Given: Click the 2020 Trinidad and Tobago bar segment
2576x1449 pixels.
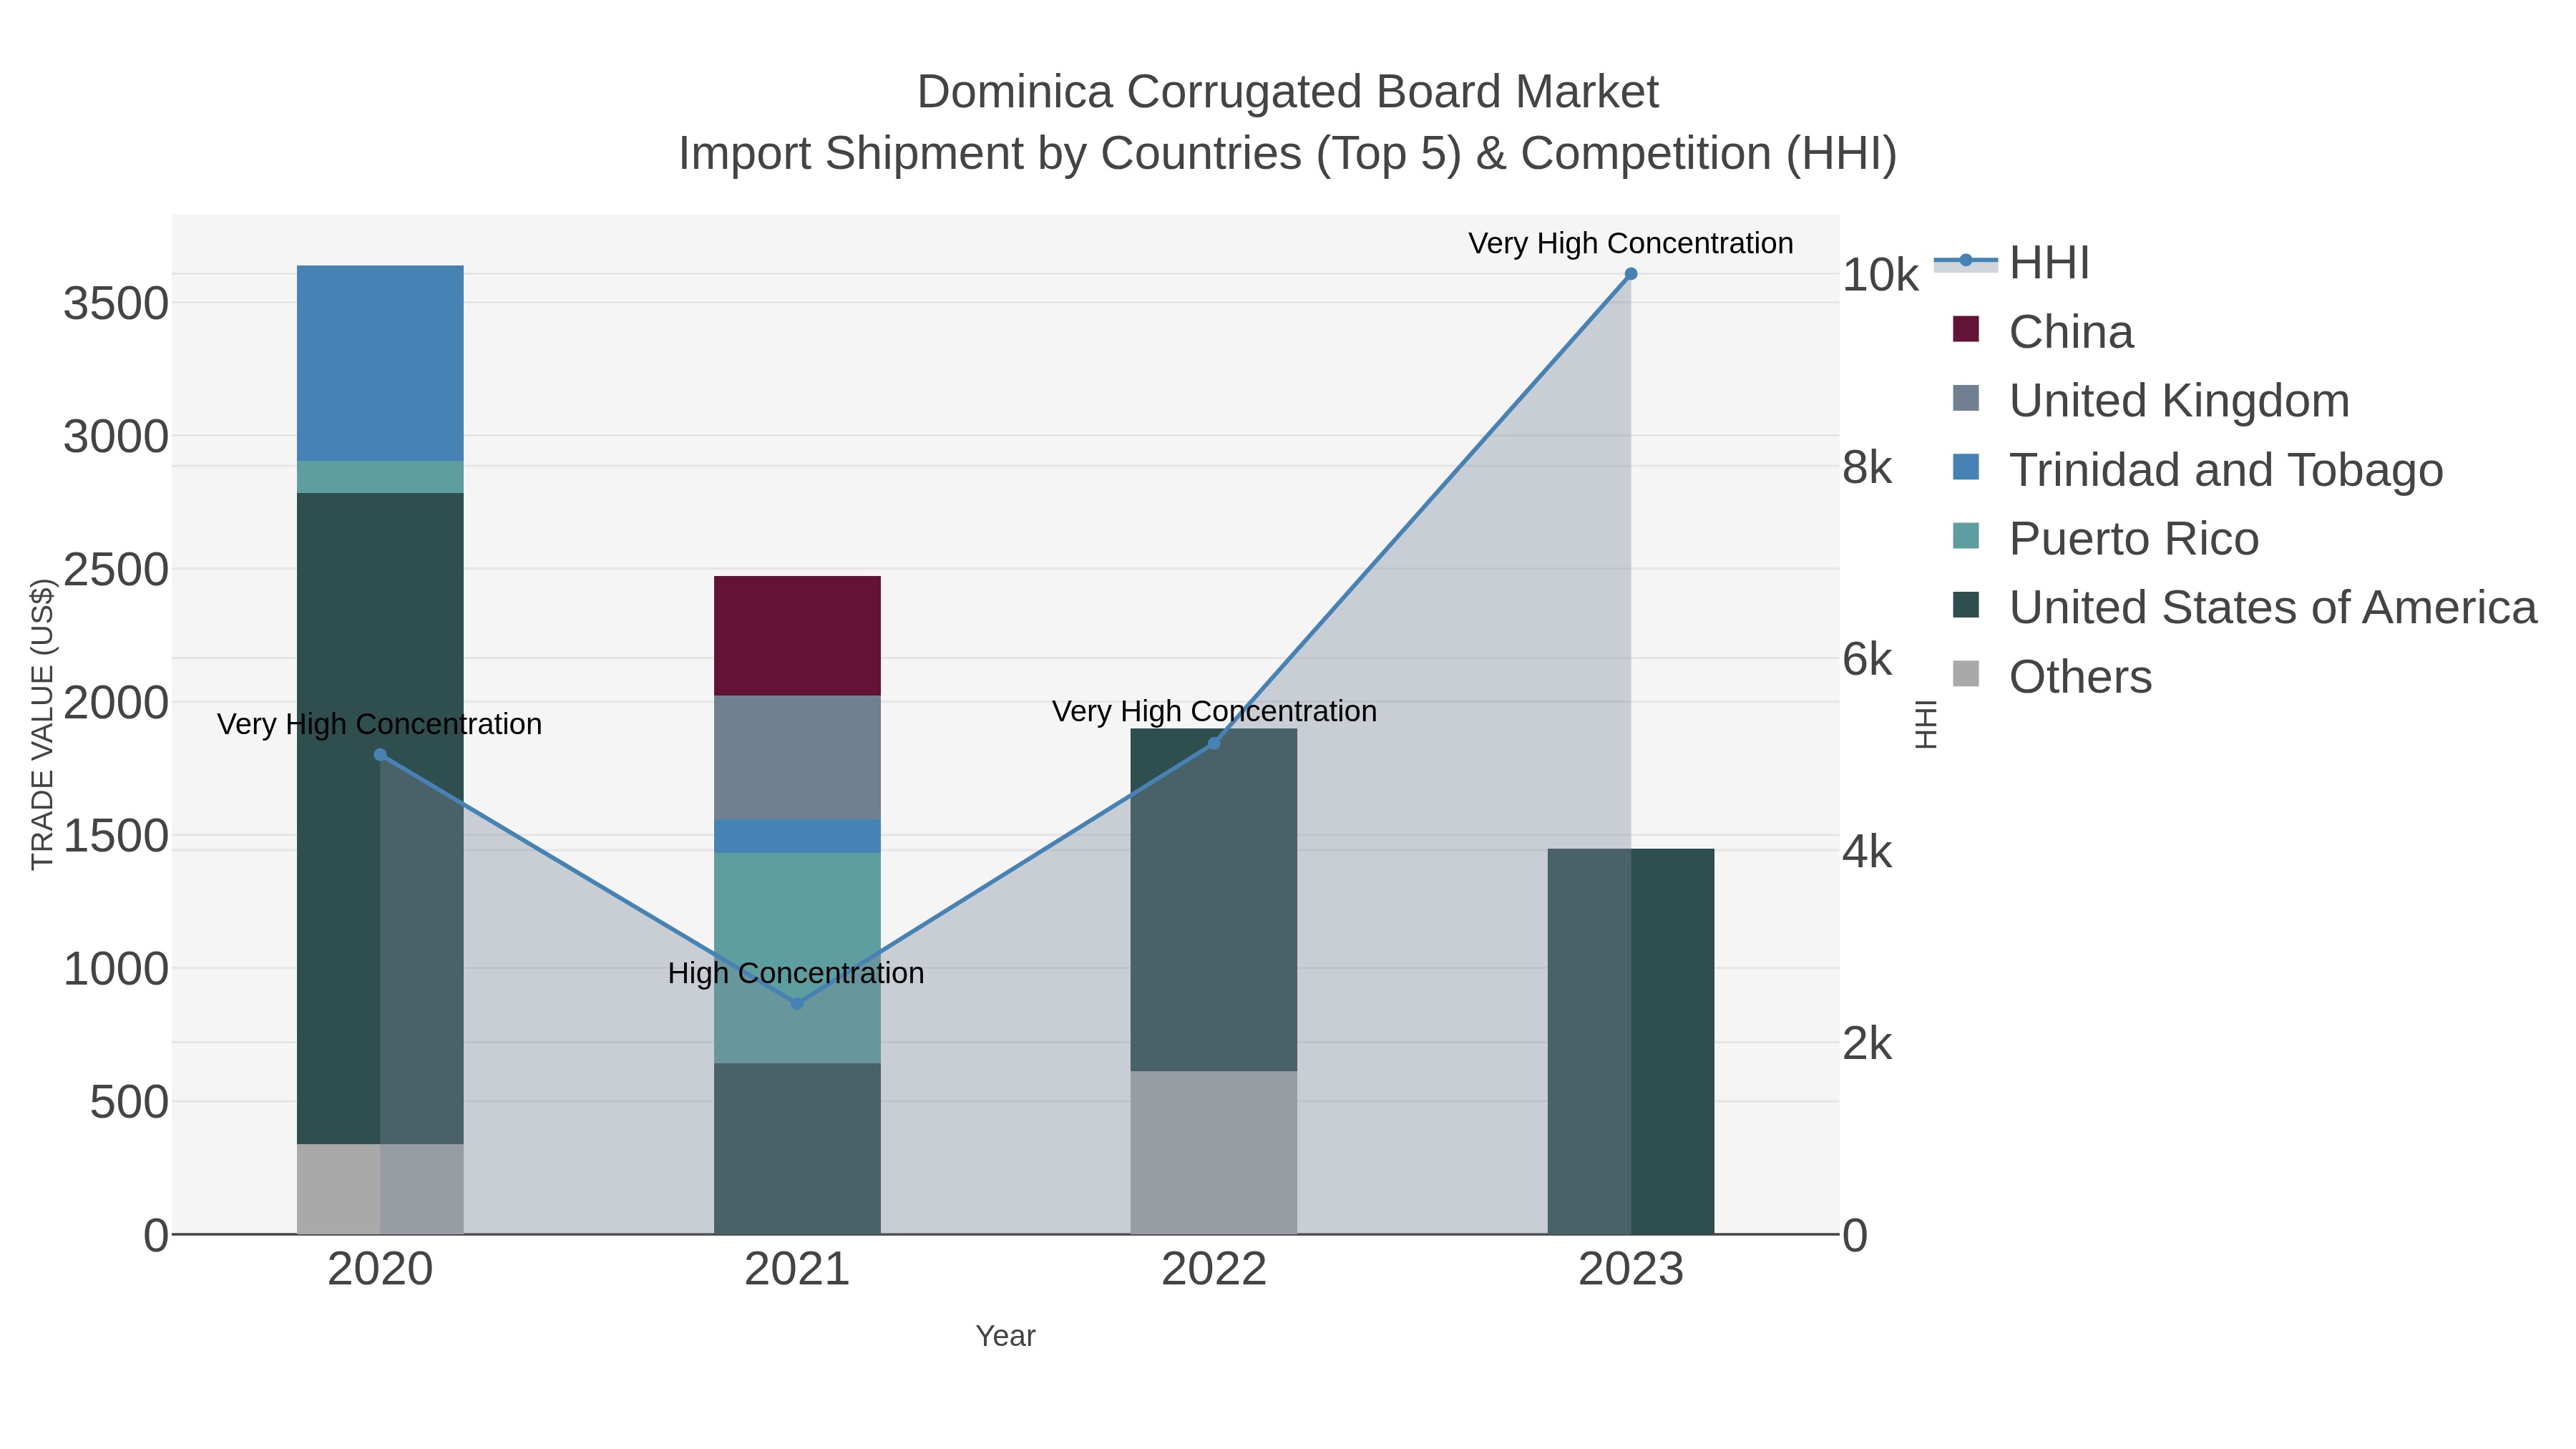Looking at the screenshot, I should pos(380,363).
